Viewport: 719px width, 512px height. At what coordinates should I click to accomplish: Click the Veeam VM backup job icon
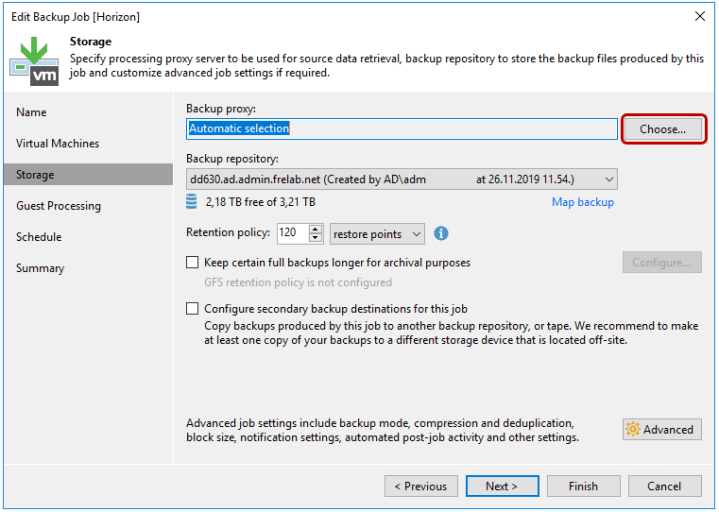tap(34, 59)
